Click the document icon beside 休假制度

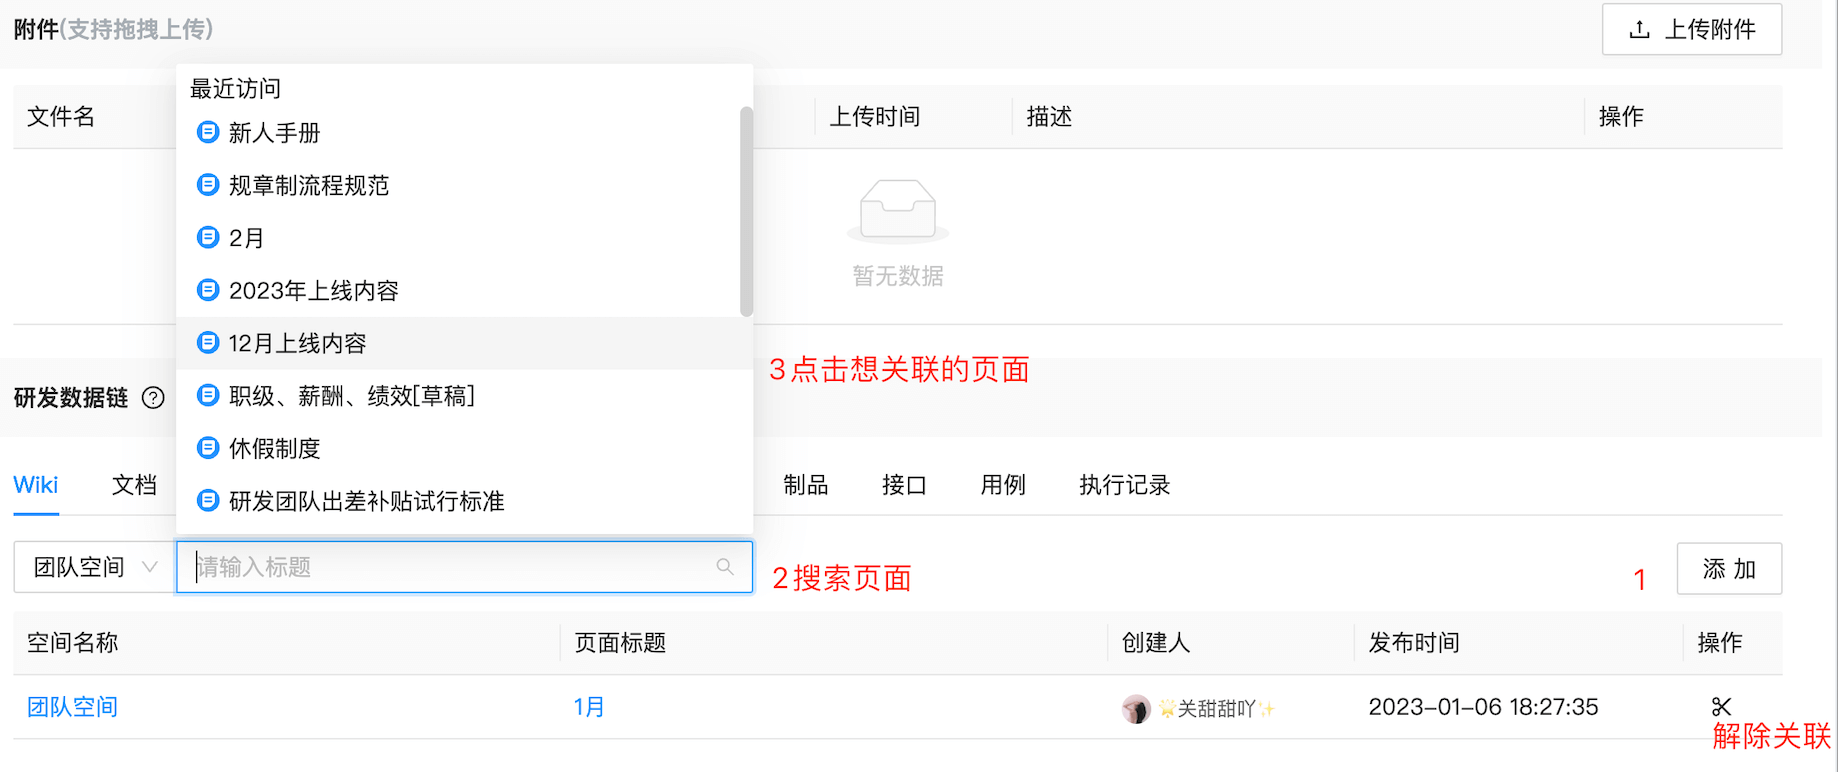point(207,447)
